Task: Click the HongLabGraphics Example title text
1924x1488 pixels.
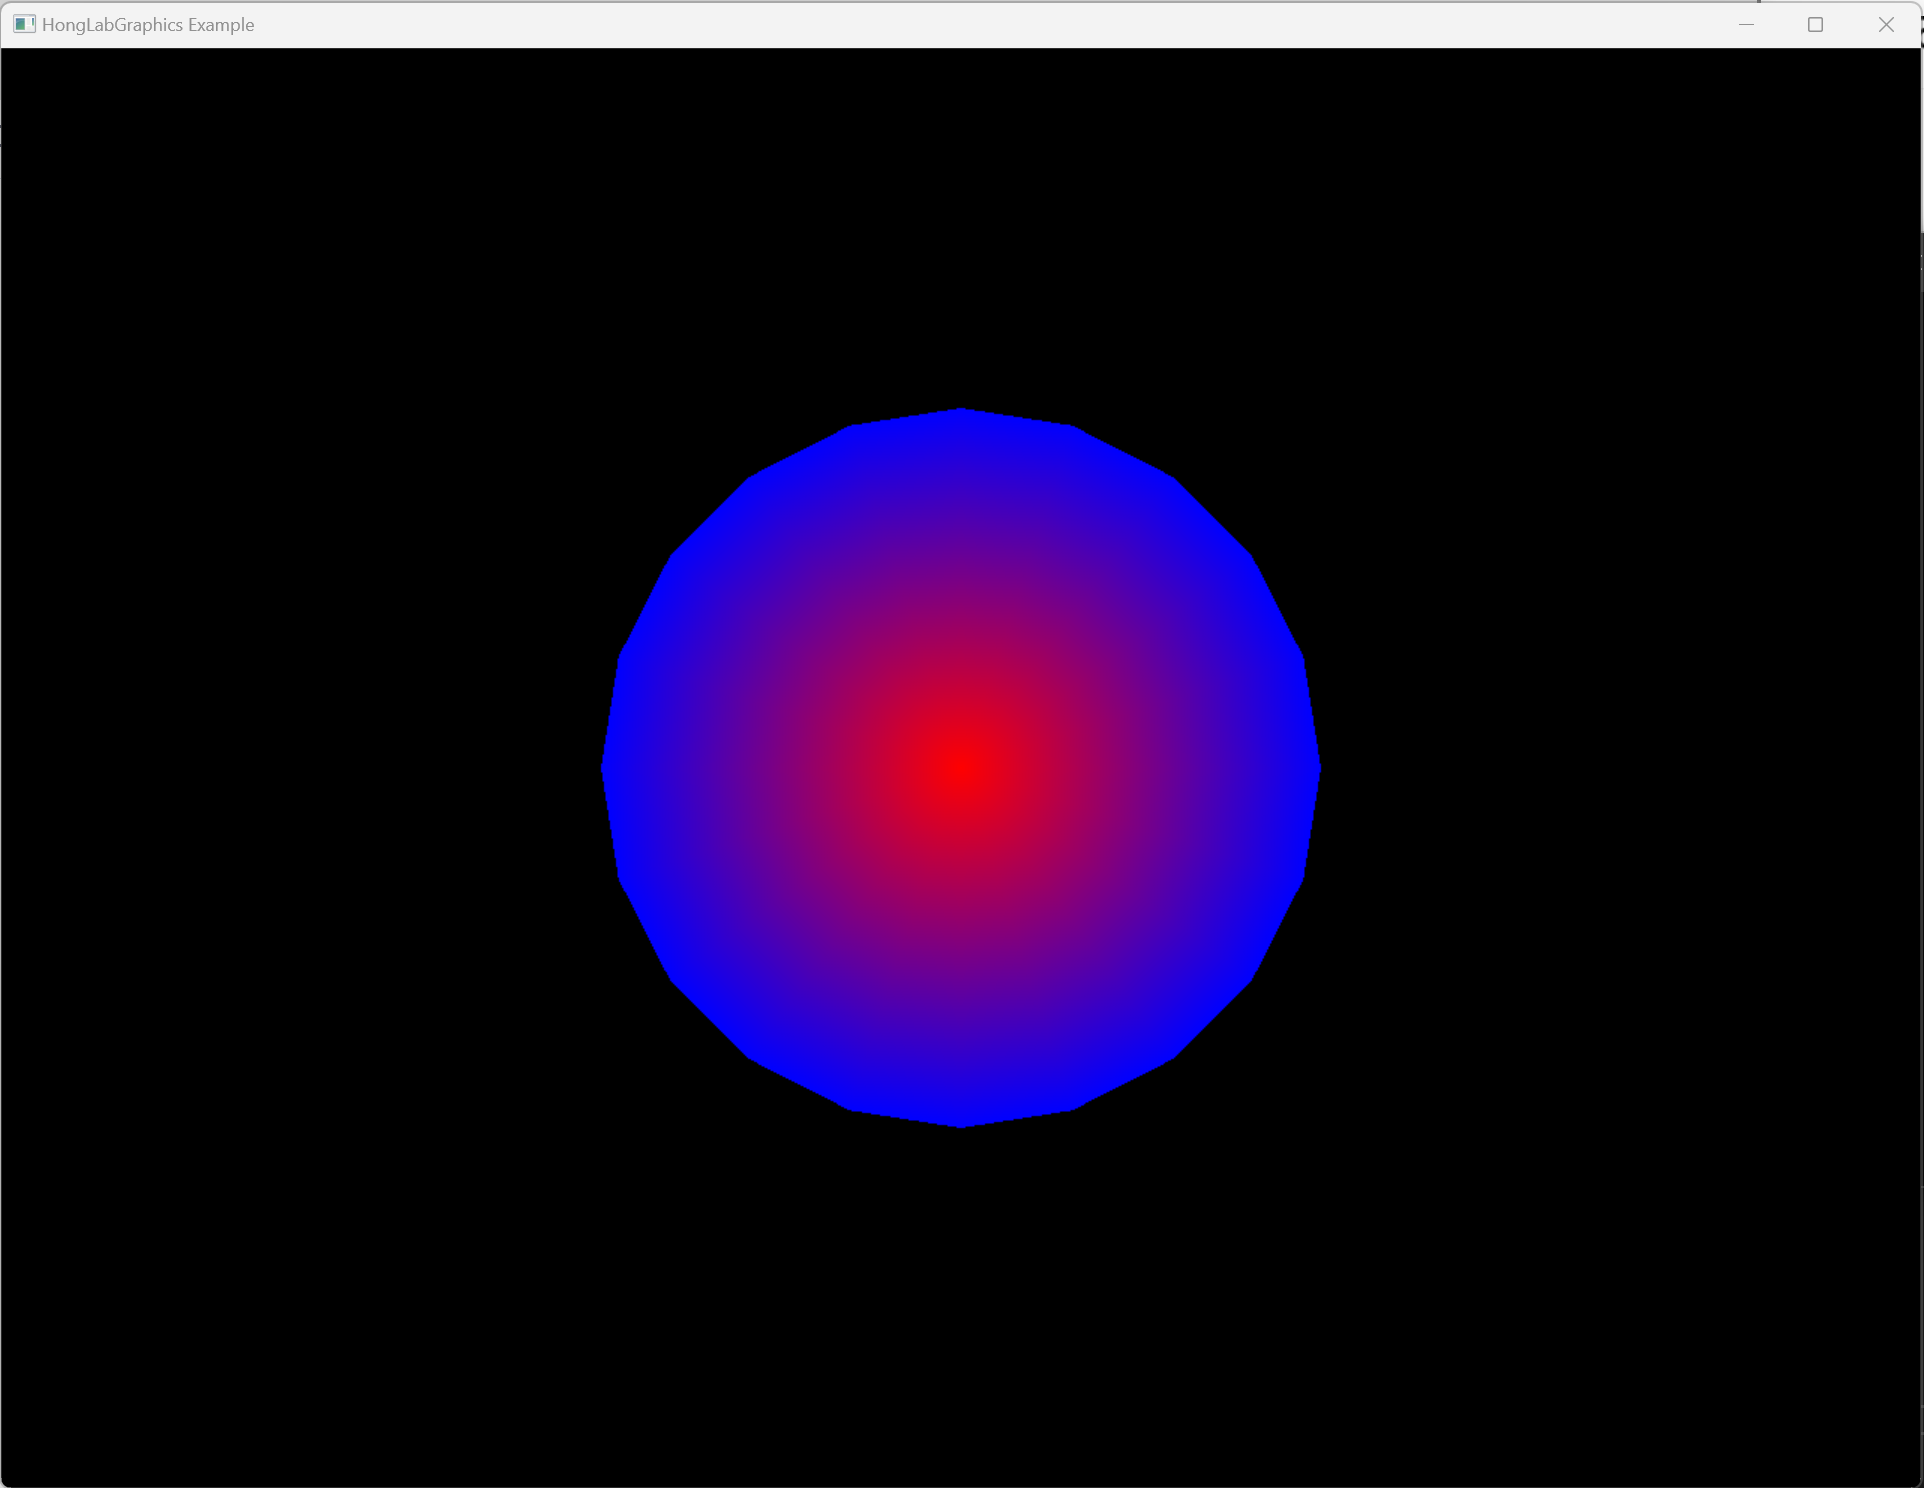Action: coord(148,24)
